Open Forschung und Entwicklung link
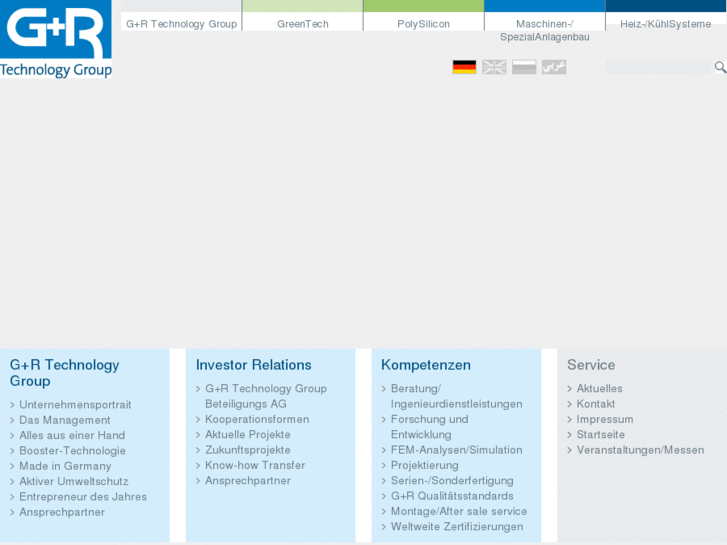Image resolution: width=727 pixels, height=545 pixels. pyautogui.click(x=430, y=427)
